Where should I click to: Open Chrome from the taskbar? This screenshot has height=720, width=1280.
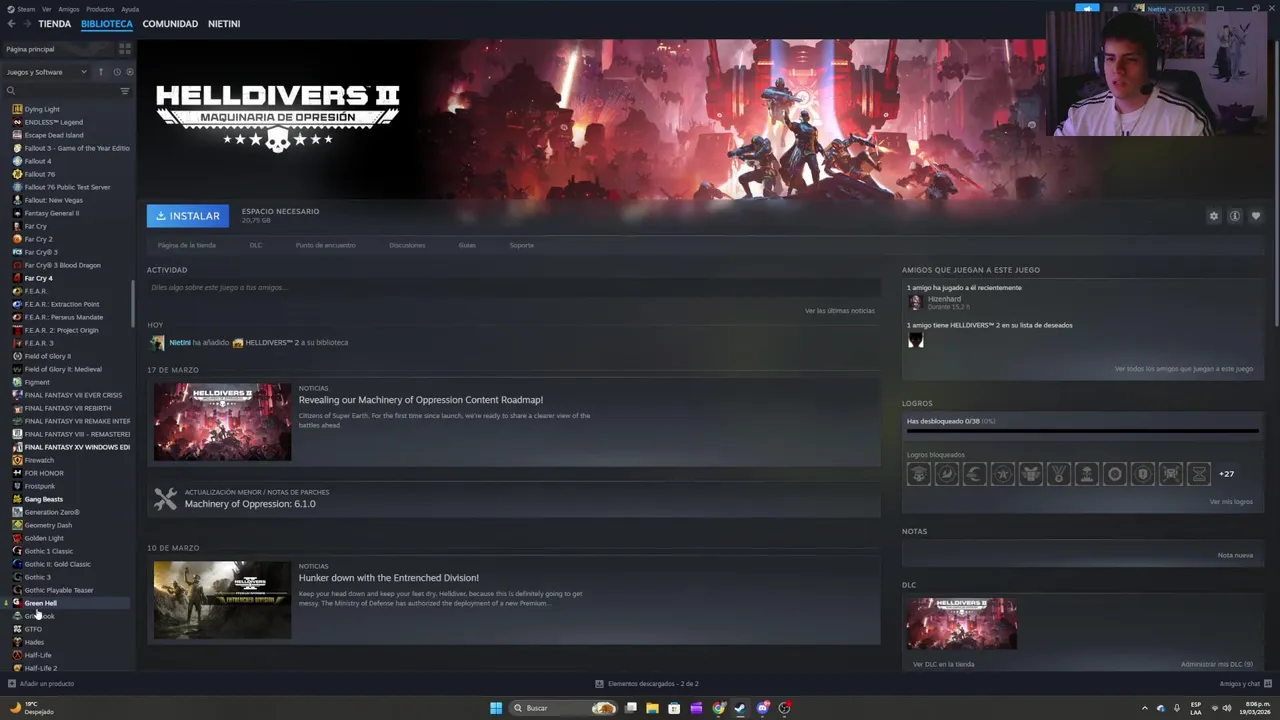(x=718, y=708)
